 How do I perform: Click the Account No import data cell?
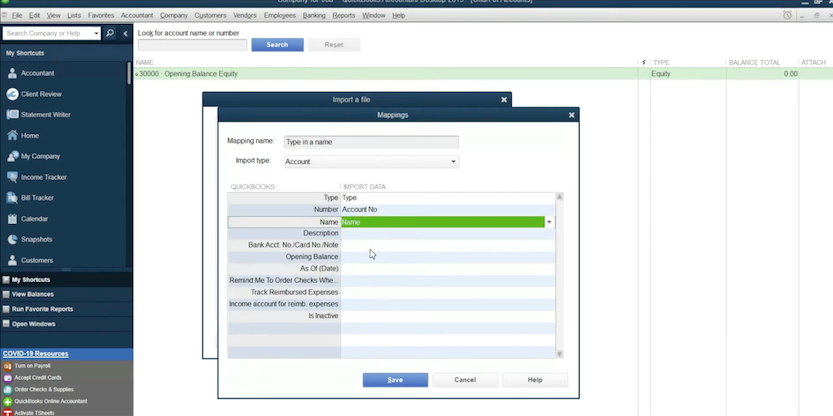coord(448,209)
